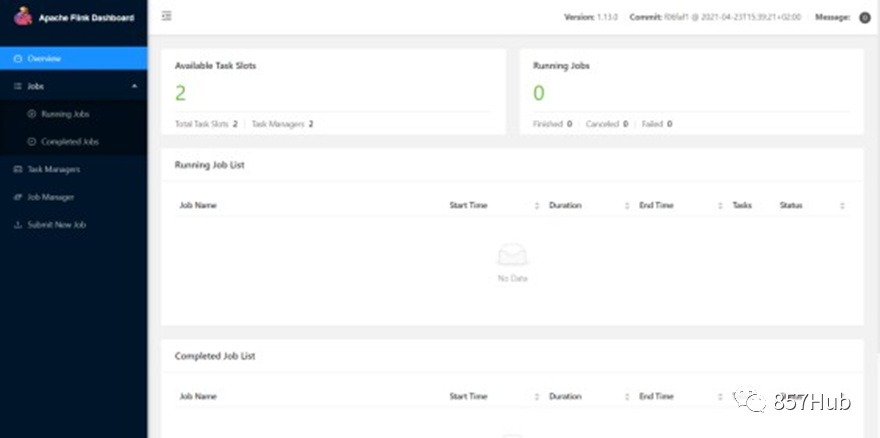This screenshot has width=880, height=438.
Task: Click Job Name header in Completed Job List
Action: click(198, 396)
